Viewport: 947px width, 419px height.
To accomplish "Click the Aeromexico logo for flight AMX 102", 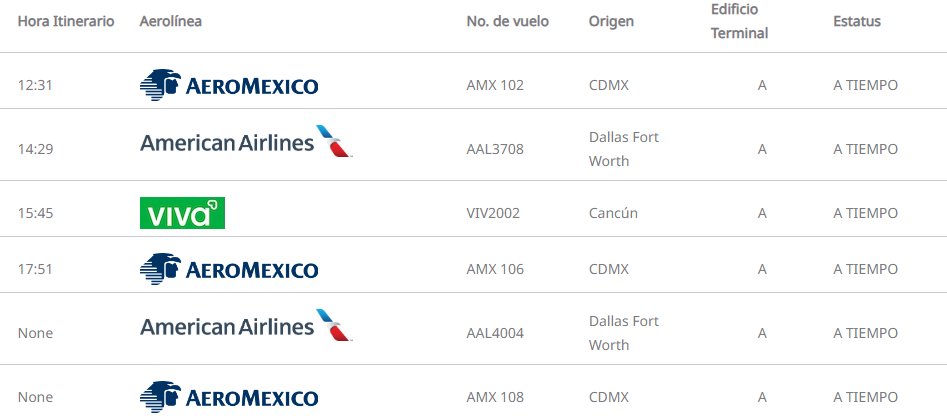I will (x=229, y=85).
